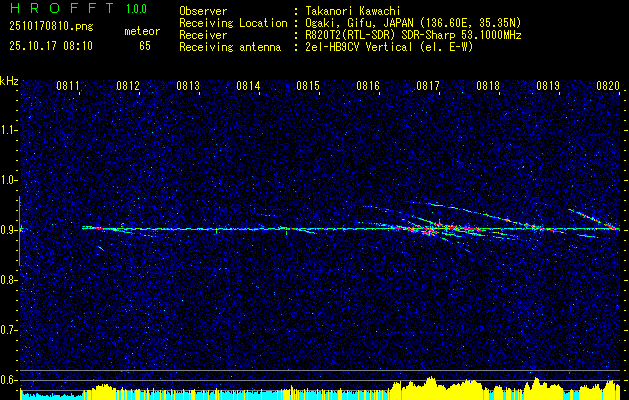Click the 1.1 kHz axis label
The width and height of the screenshot is (629, 400).
(9, 130)
